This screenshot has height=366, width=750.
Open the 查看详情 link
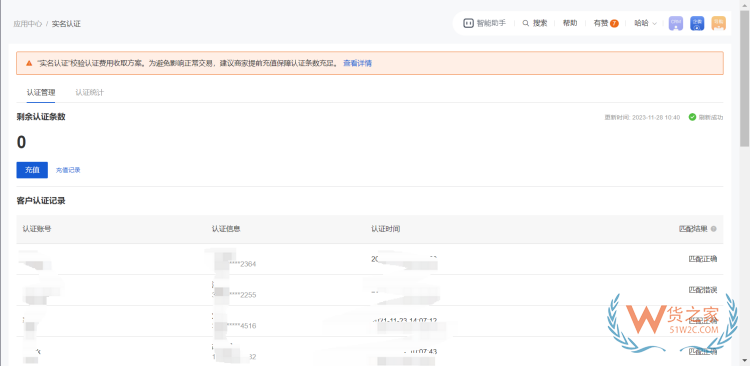click(x=358, y=63)
